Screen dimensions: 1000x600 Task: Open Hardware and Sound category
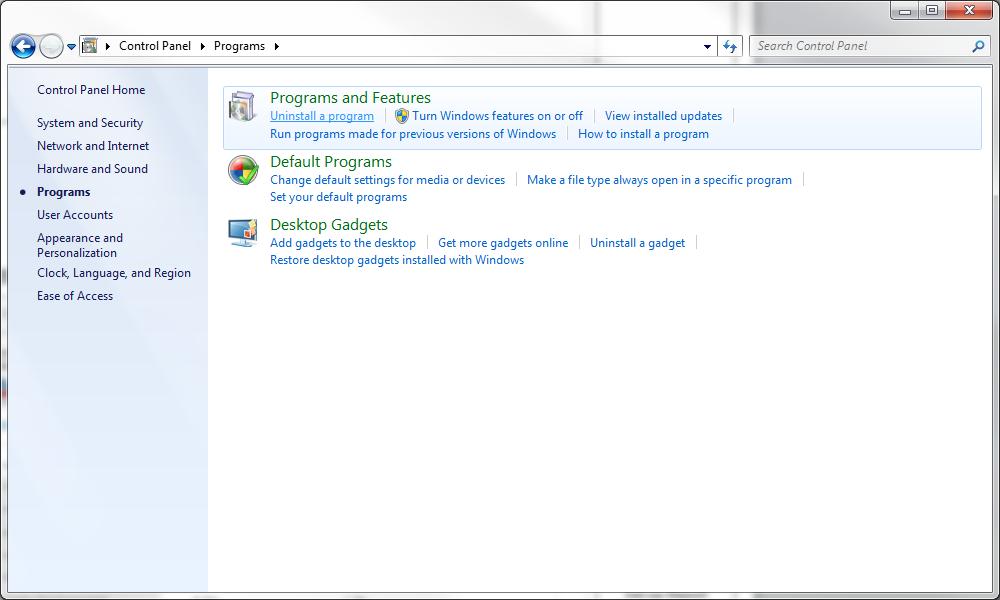pos(92,169)
